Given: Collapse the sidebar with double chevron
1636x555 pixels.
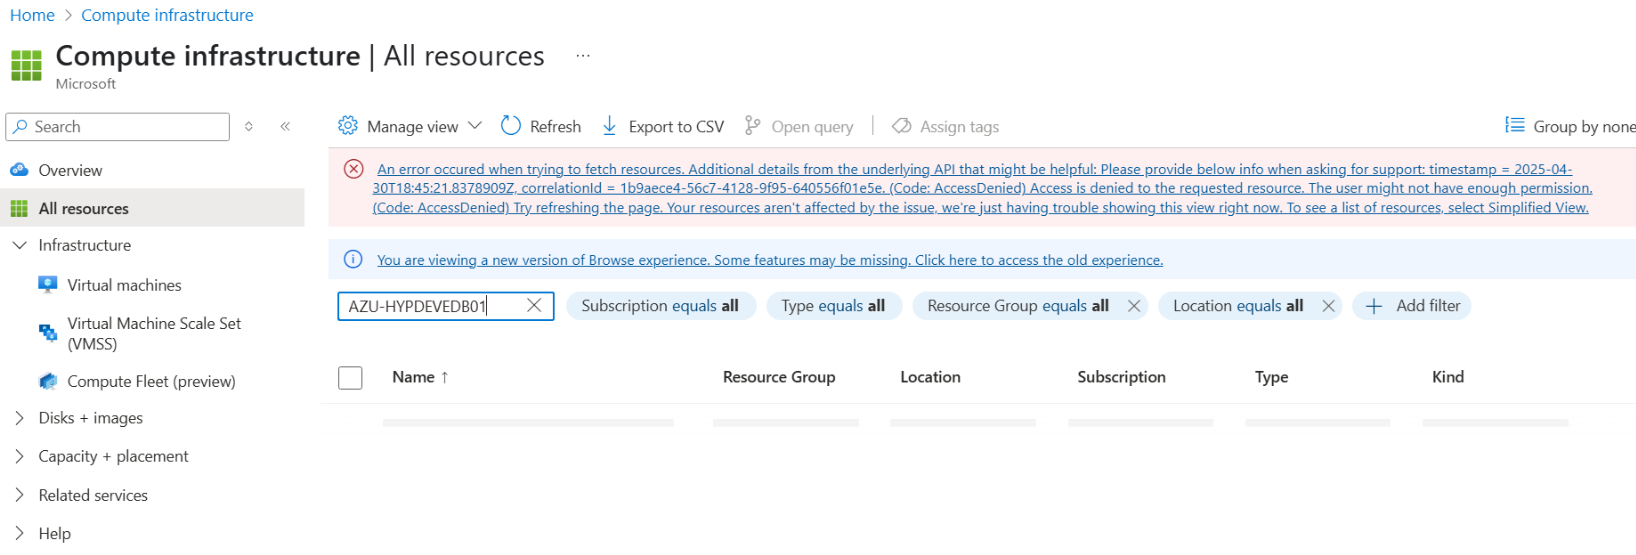Looking at the screenshot, I should click(285, 126).
